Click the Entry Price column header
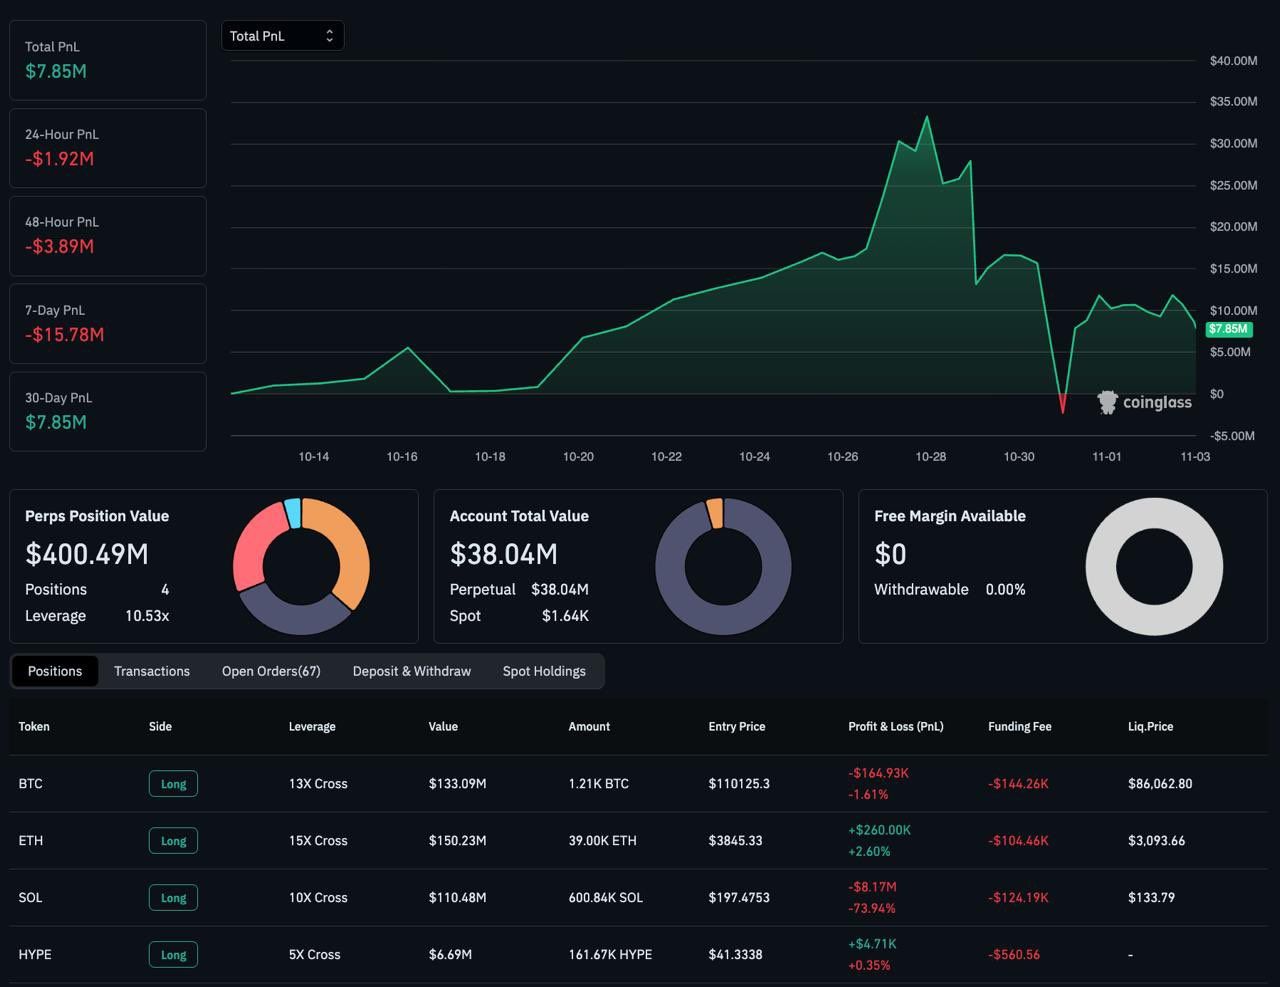 click(737, 727)
